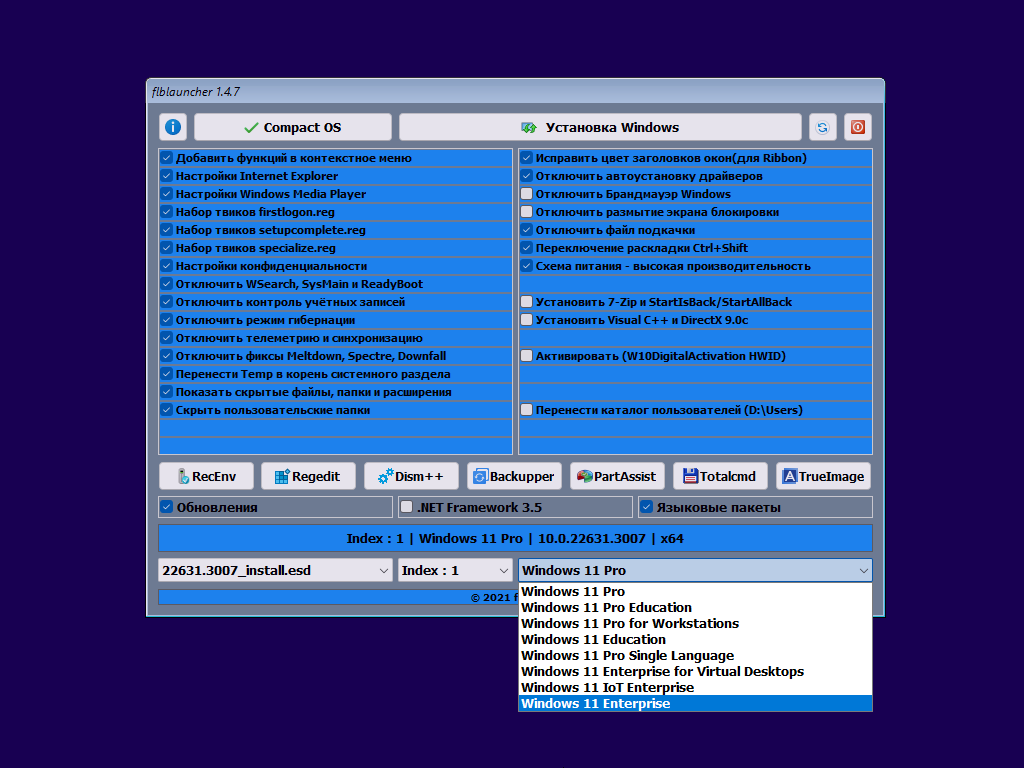This screenshot has width=1024, height=768.
Task: Open Totalcmd file manager
Action: (x=720, y=475)
